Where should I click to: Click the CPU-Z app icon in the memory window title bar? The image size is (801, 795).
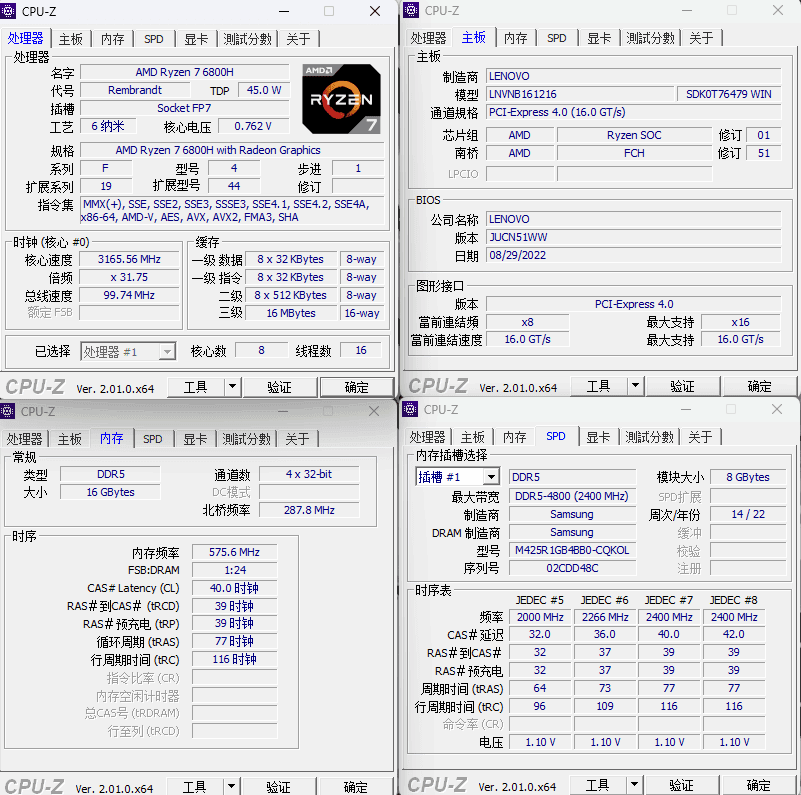click(8, 411)
